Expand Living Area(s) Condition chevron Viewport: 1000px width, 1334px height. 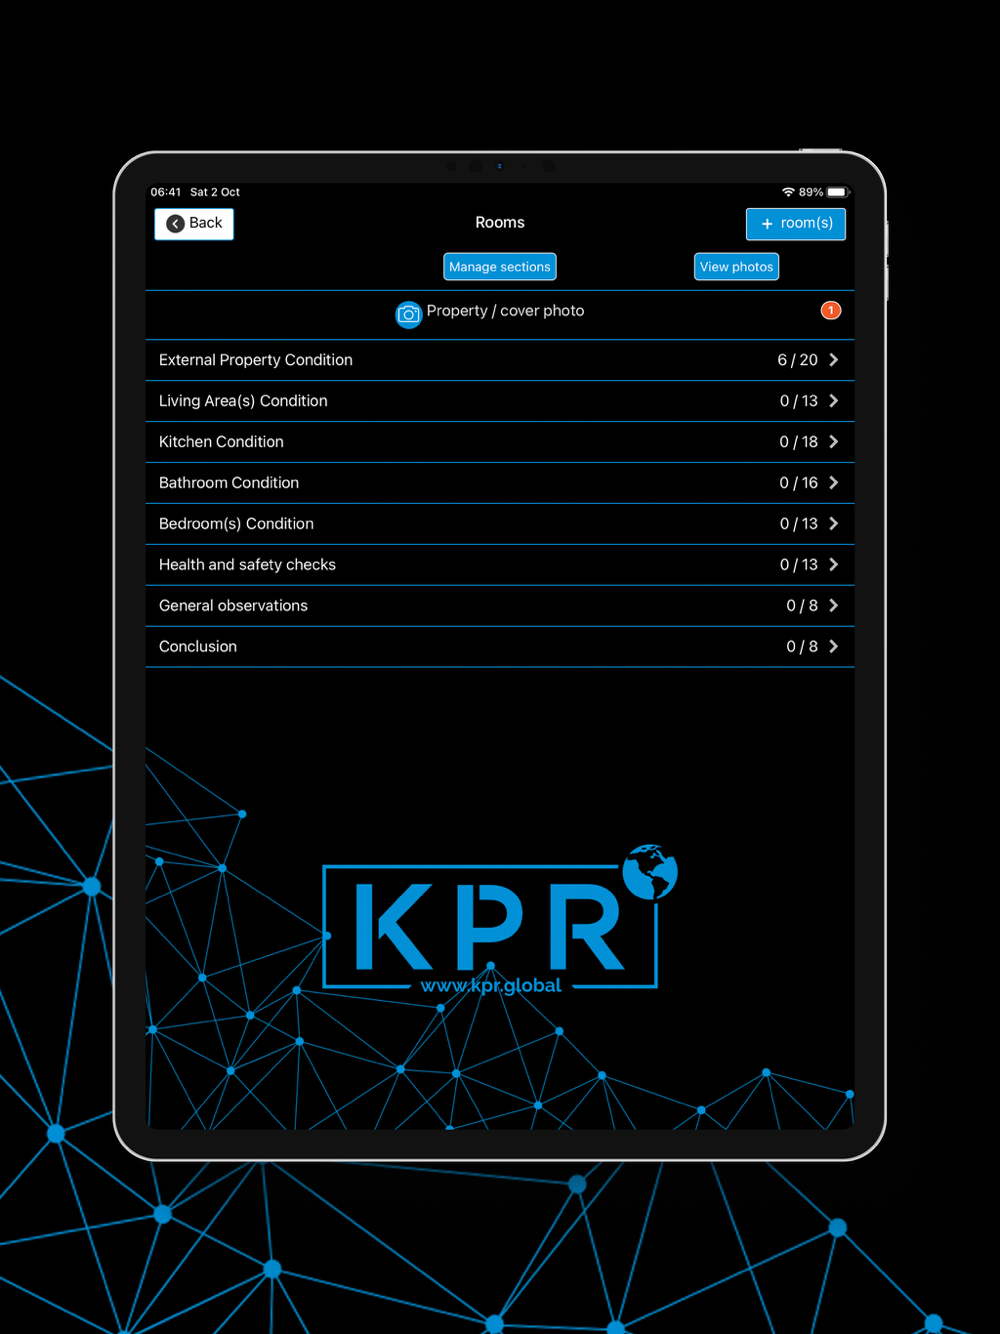point(834,401)
